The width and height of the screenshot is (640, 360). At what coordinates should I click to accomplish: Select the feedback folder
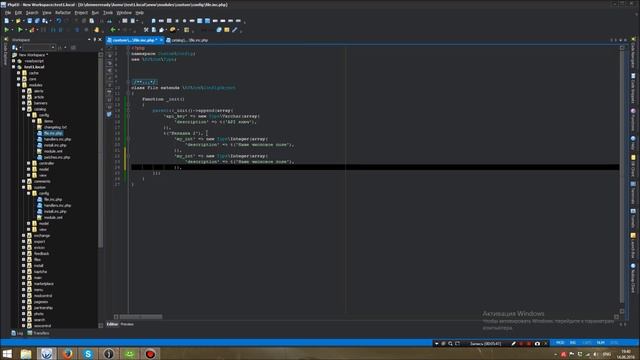pos(41,253)
